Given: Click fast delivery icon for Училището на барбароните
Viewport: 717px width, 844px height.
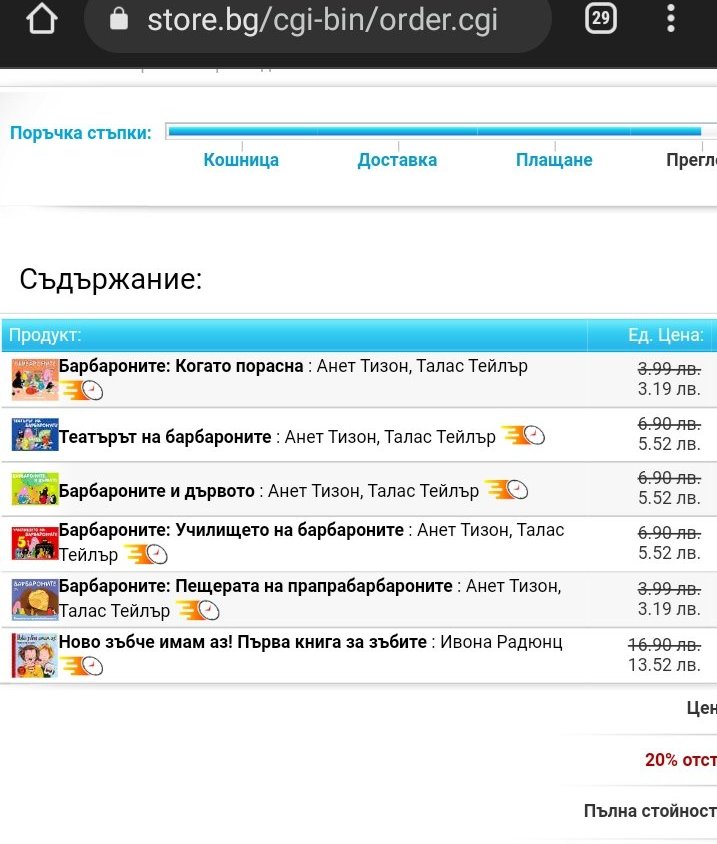Looking at the screenshot, I should point(146,554).
